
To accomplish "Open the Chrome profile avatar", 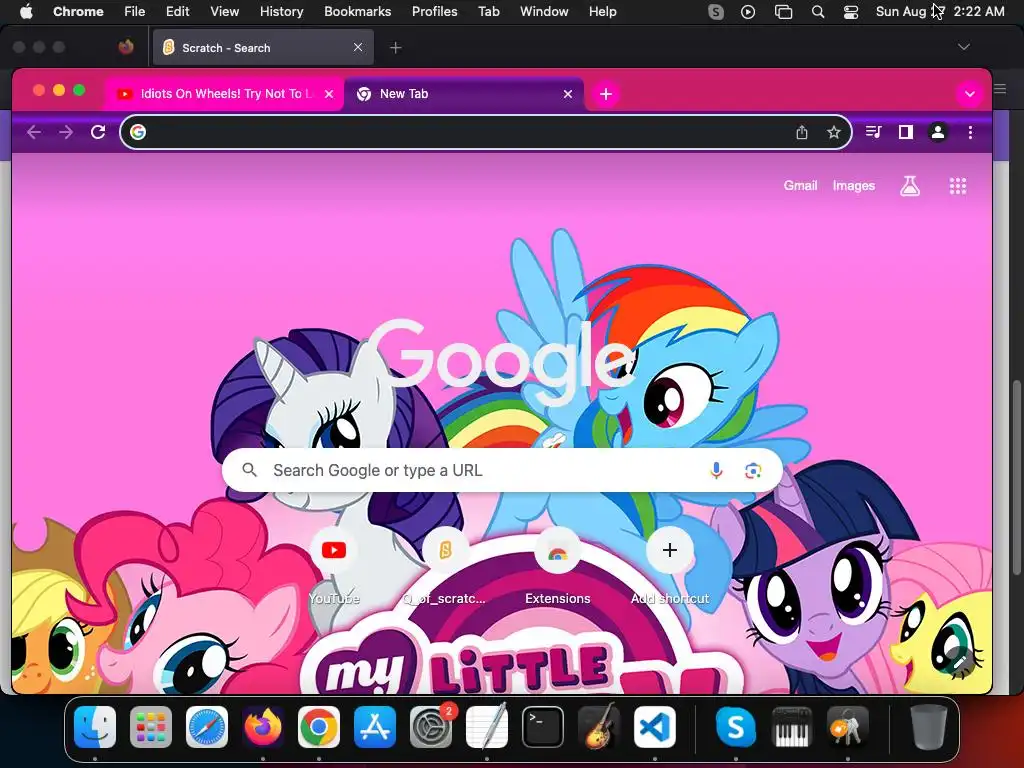I will coord(938,133).
